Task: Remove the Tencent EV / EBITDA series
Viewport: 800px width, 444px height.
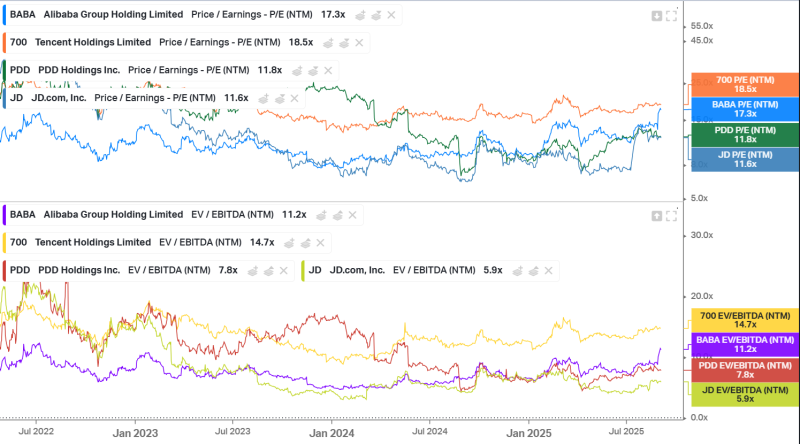Action: tap(320, 243)
